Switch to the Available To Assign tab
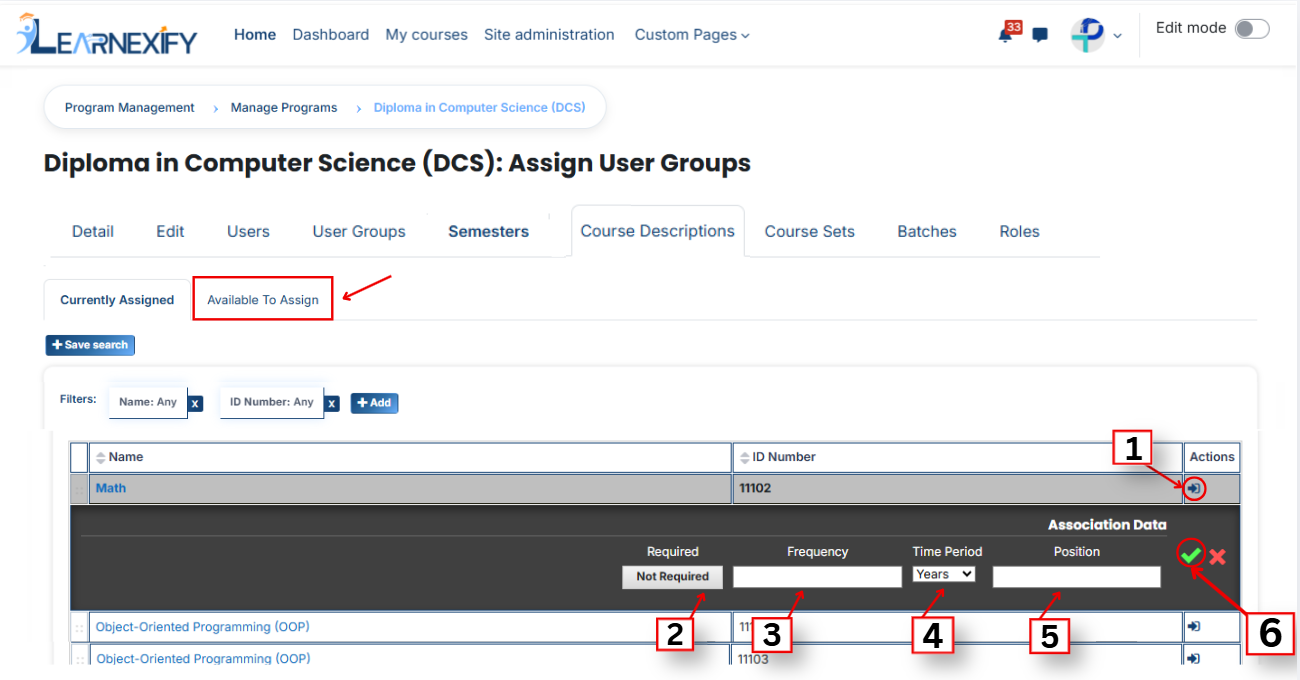The width and height of the screenshot is (1300, 680). pos(263,299)
